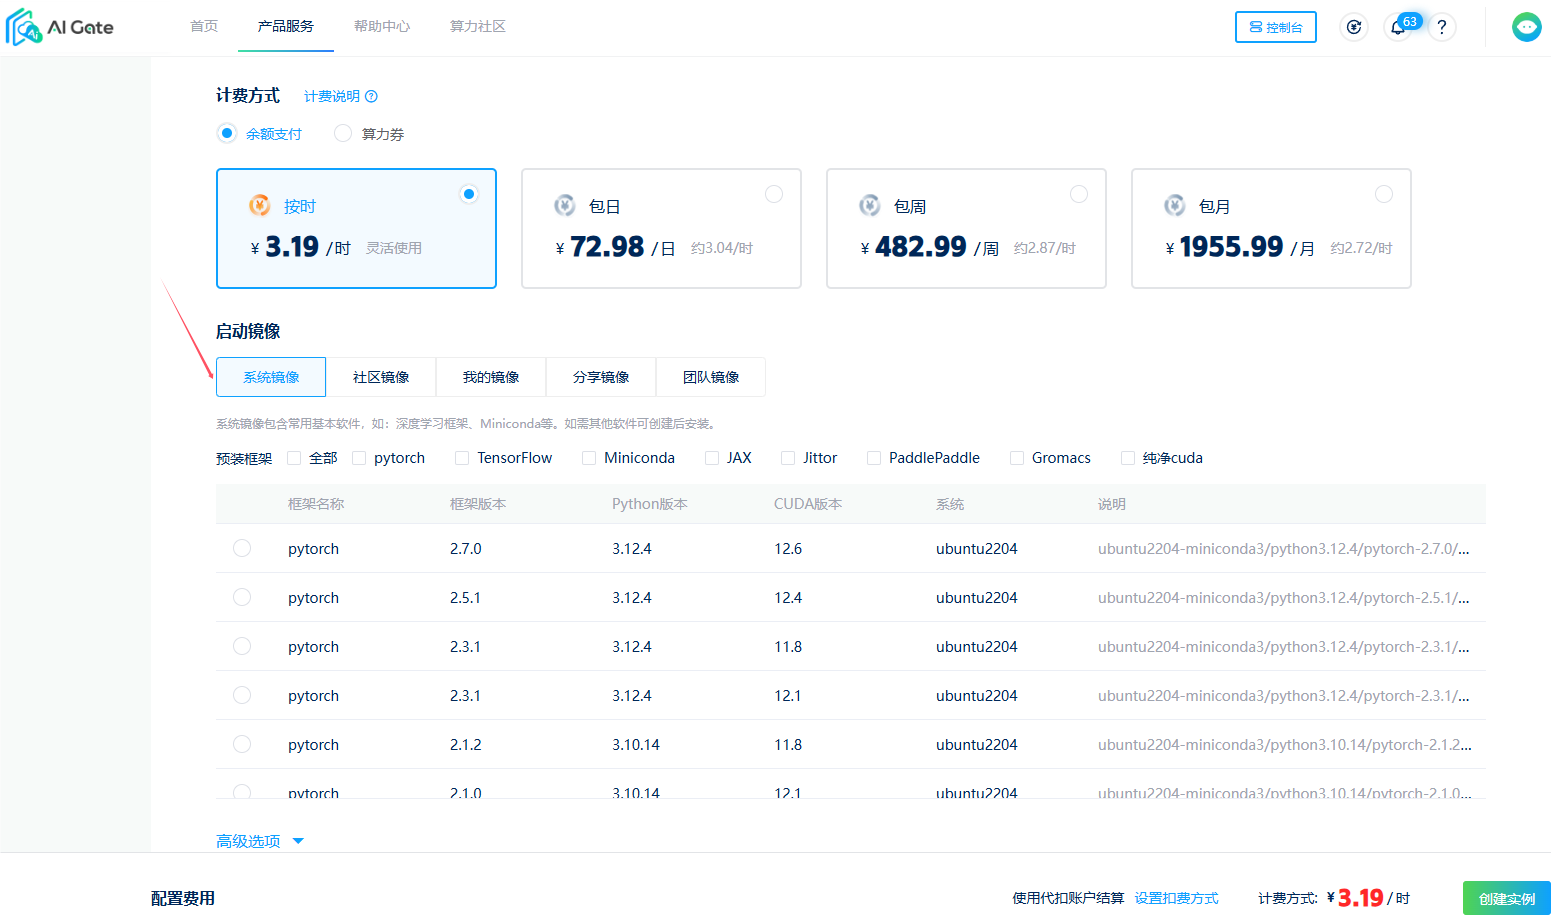Switch to 分享镜像 tab

click(x=601, y=377)
